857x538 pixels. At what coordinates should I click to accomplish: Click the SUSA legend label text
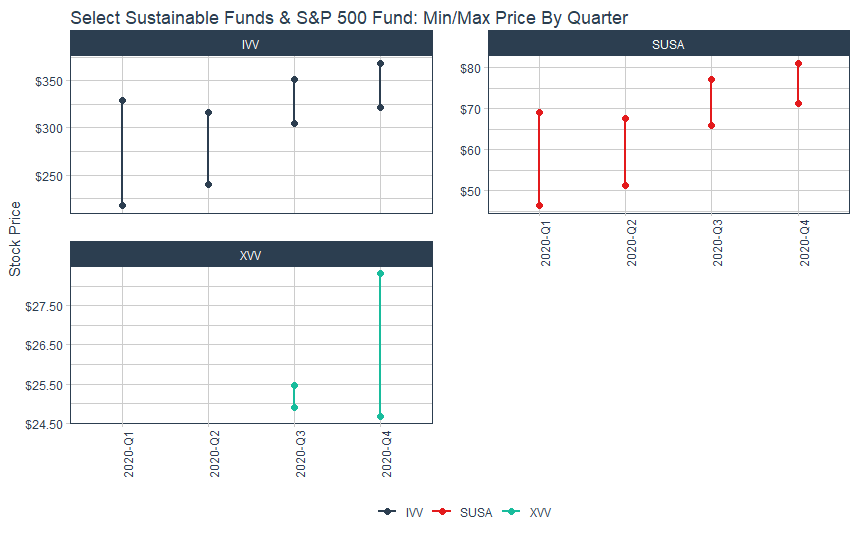(x=476, y=512)
